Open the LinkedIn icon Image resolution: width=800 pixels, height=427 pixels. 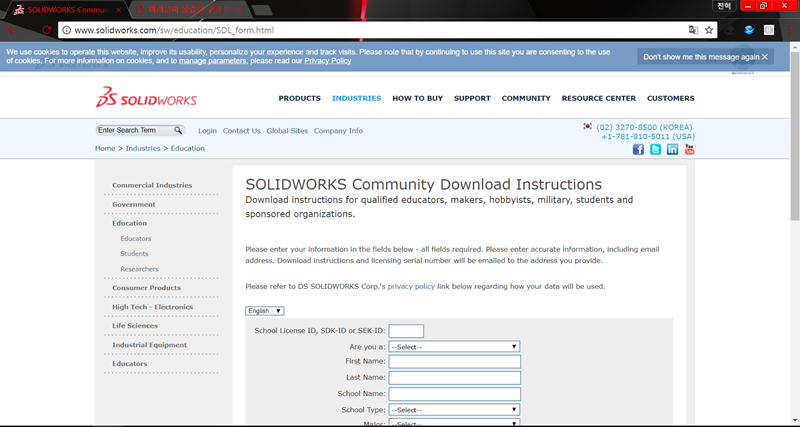(672, 149)
